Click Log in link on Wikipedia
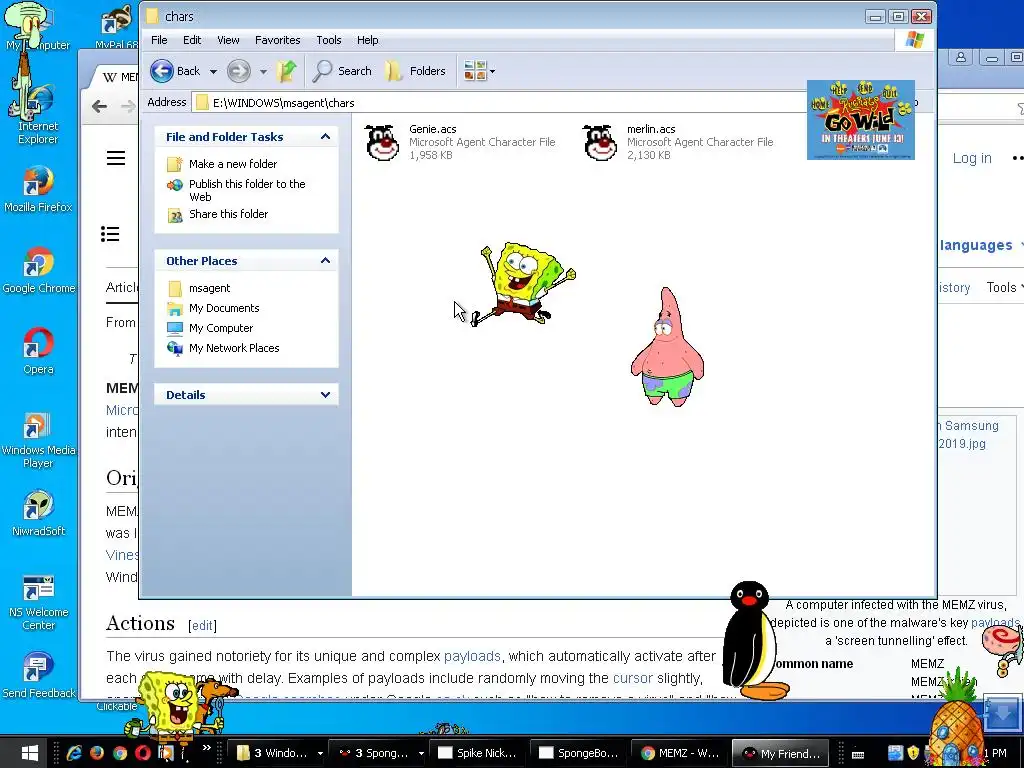1024x768 pixels. coord(972,158)
